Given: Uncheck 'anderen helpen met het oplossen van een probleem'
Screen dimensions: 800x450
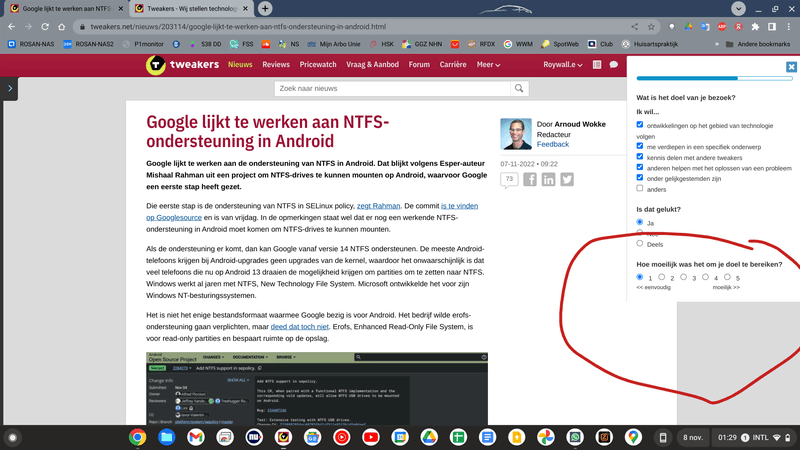Looking at the screenshot, I should [x=640, y=167].
